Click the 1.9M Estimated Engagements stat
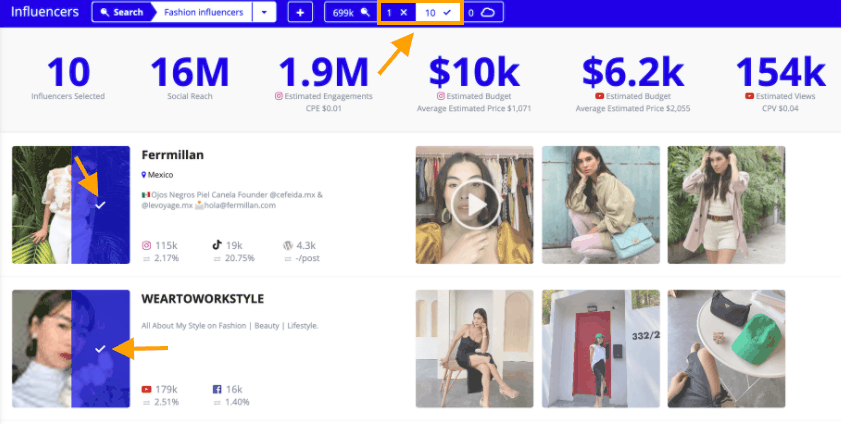This screenshot has height=424, width=841. pos(324,84)
